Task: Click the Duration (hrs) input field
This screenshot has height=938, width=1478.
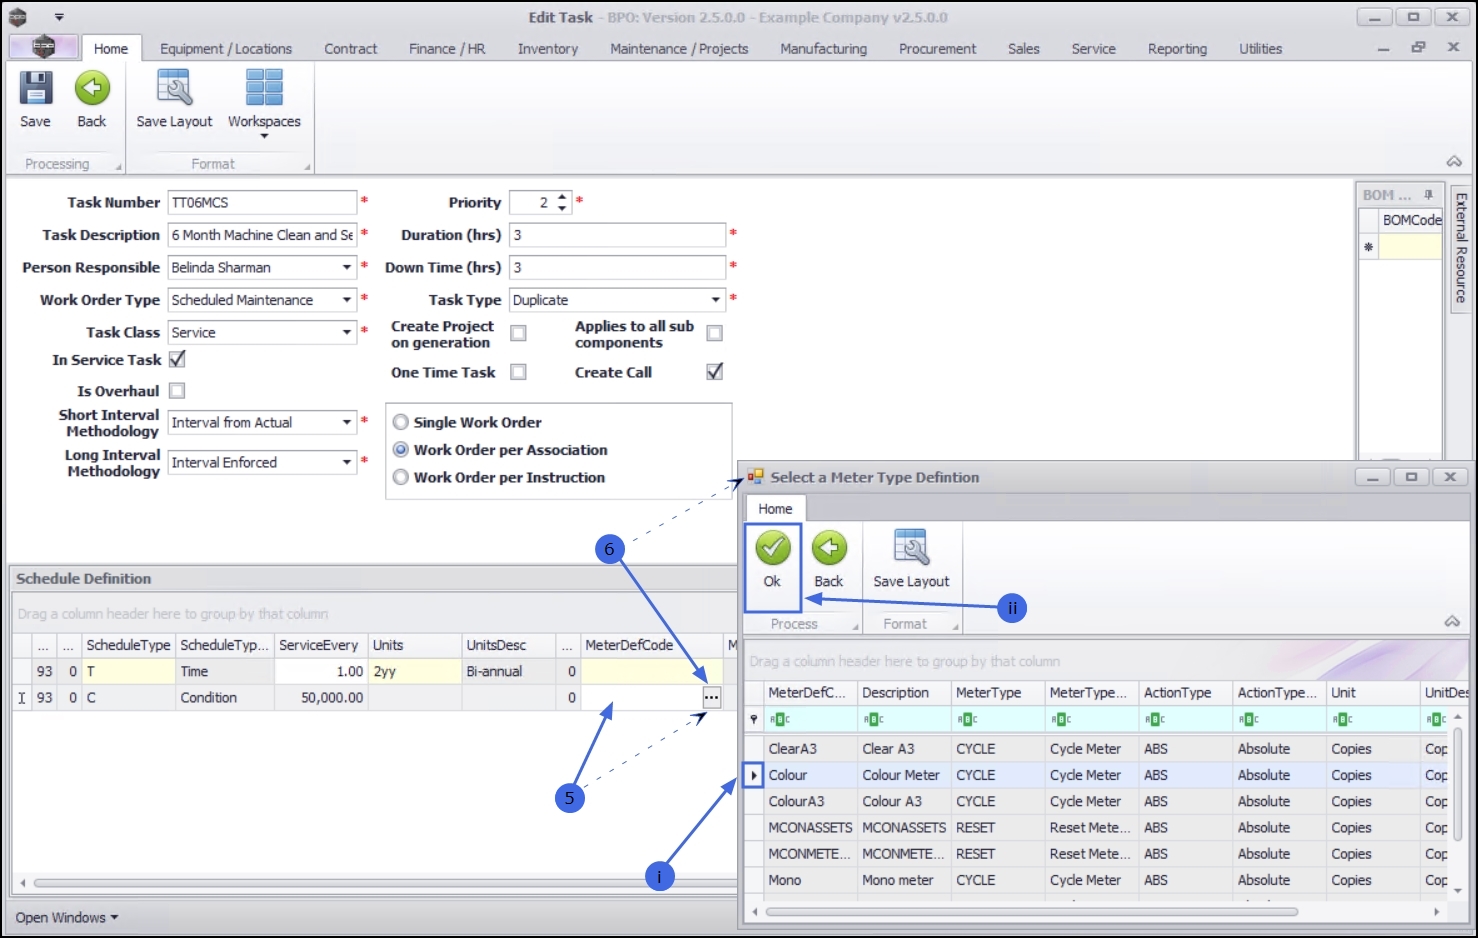Action: pyautogui.click(x=617, y=235)
